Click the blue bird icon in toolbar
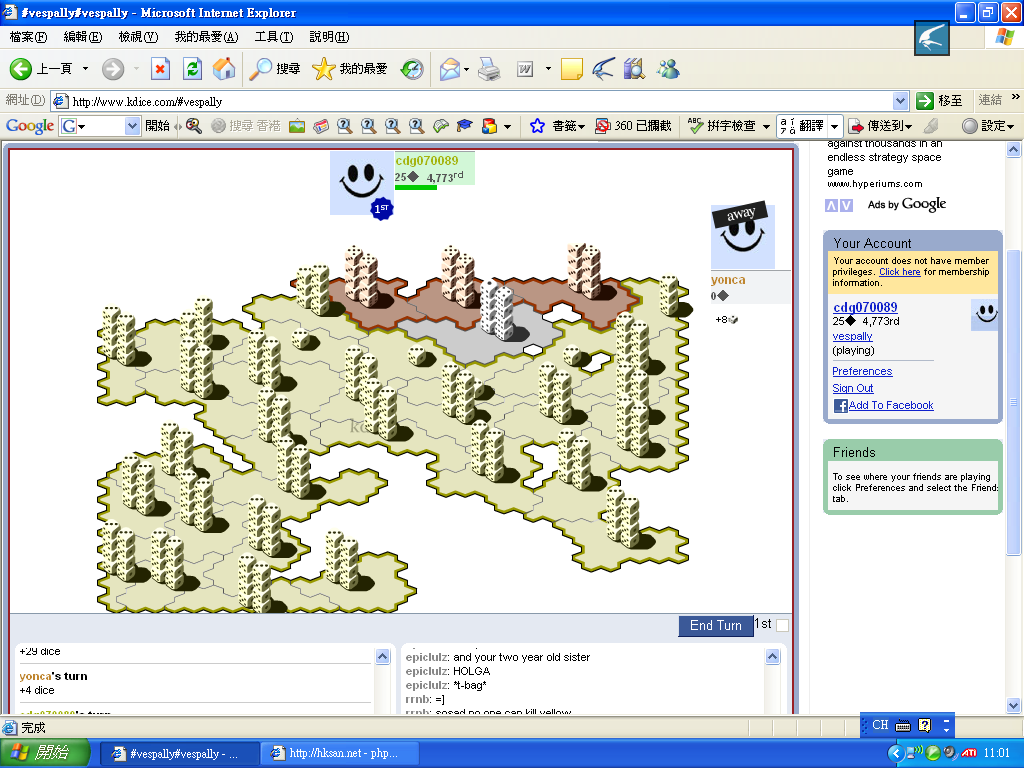 pos(603,69)
